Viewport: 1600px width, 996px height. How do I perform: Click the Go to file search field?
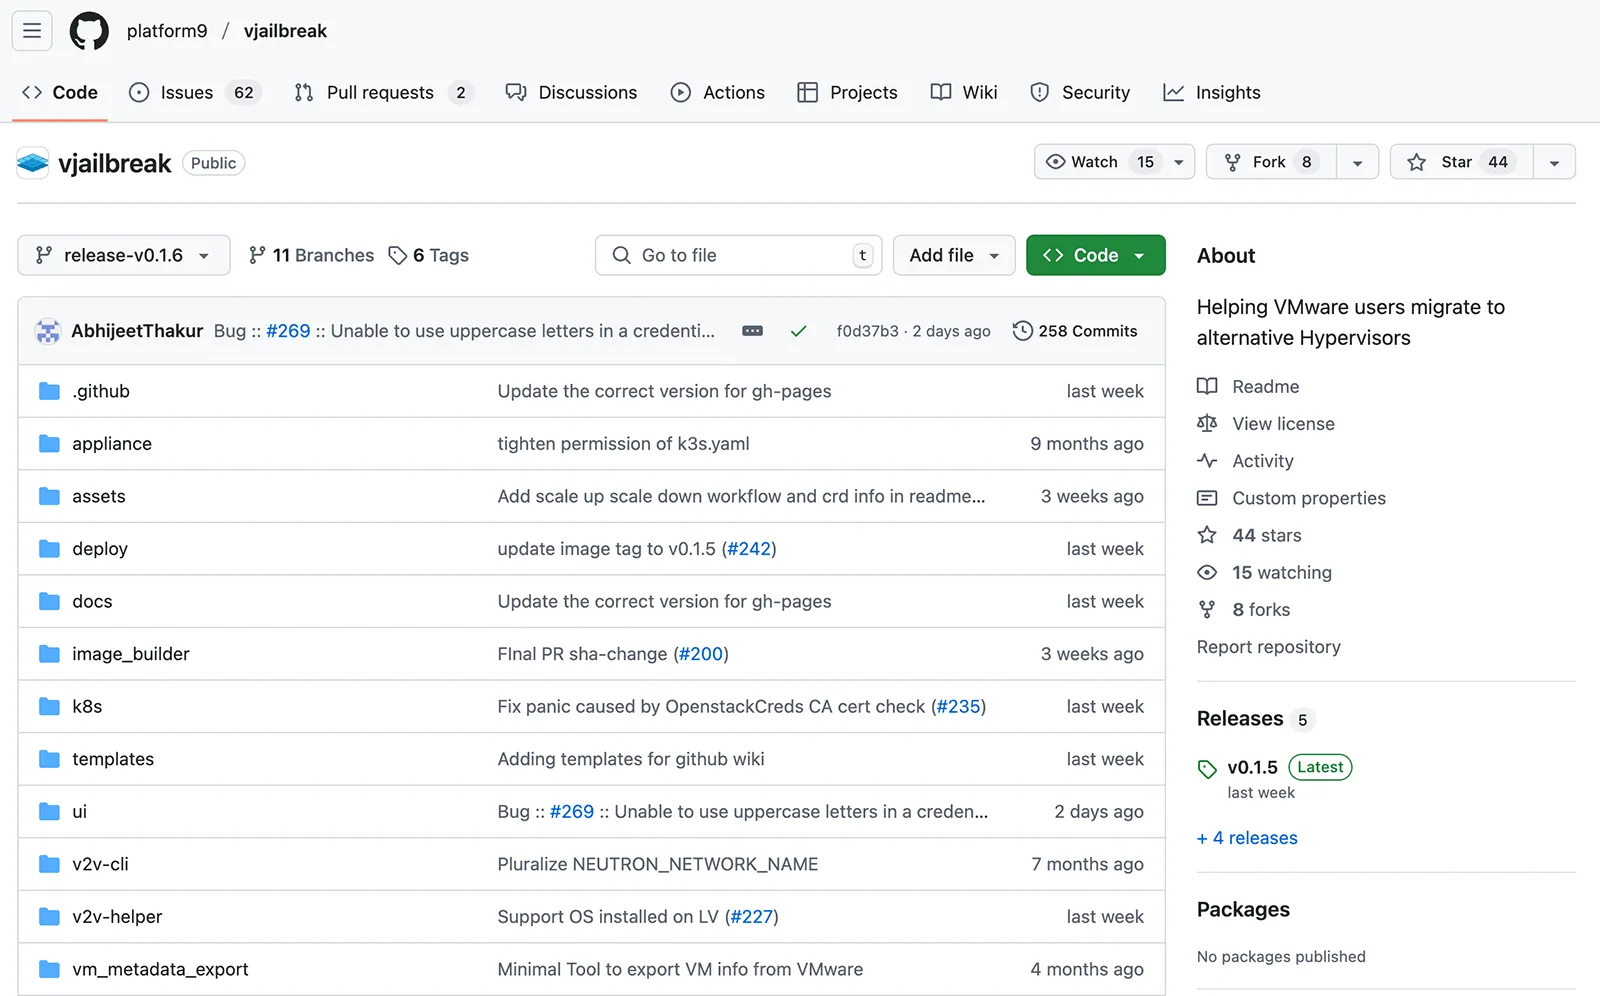[x=738, y=255]
